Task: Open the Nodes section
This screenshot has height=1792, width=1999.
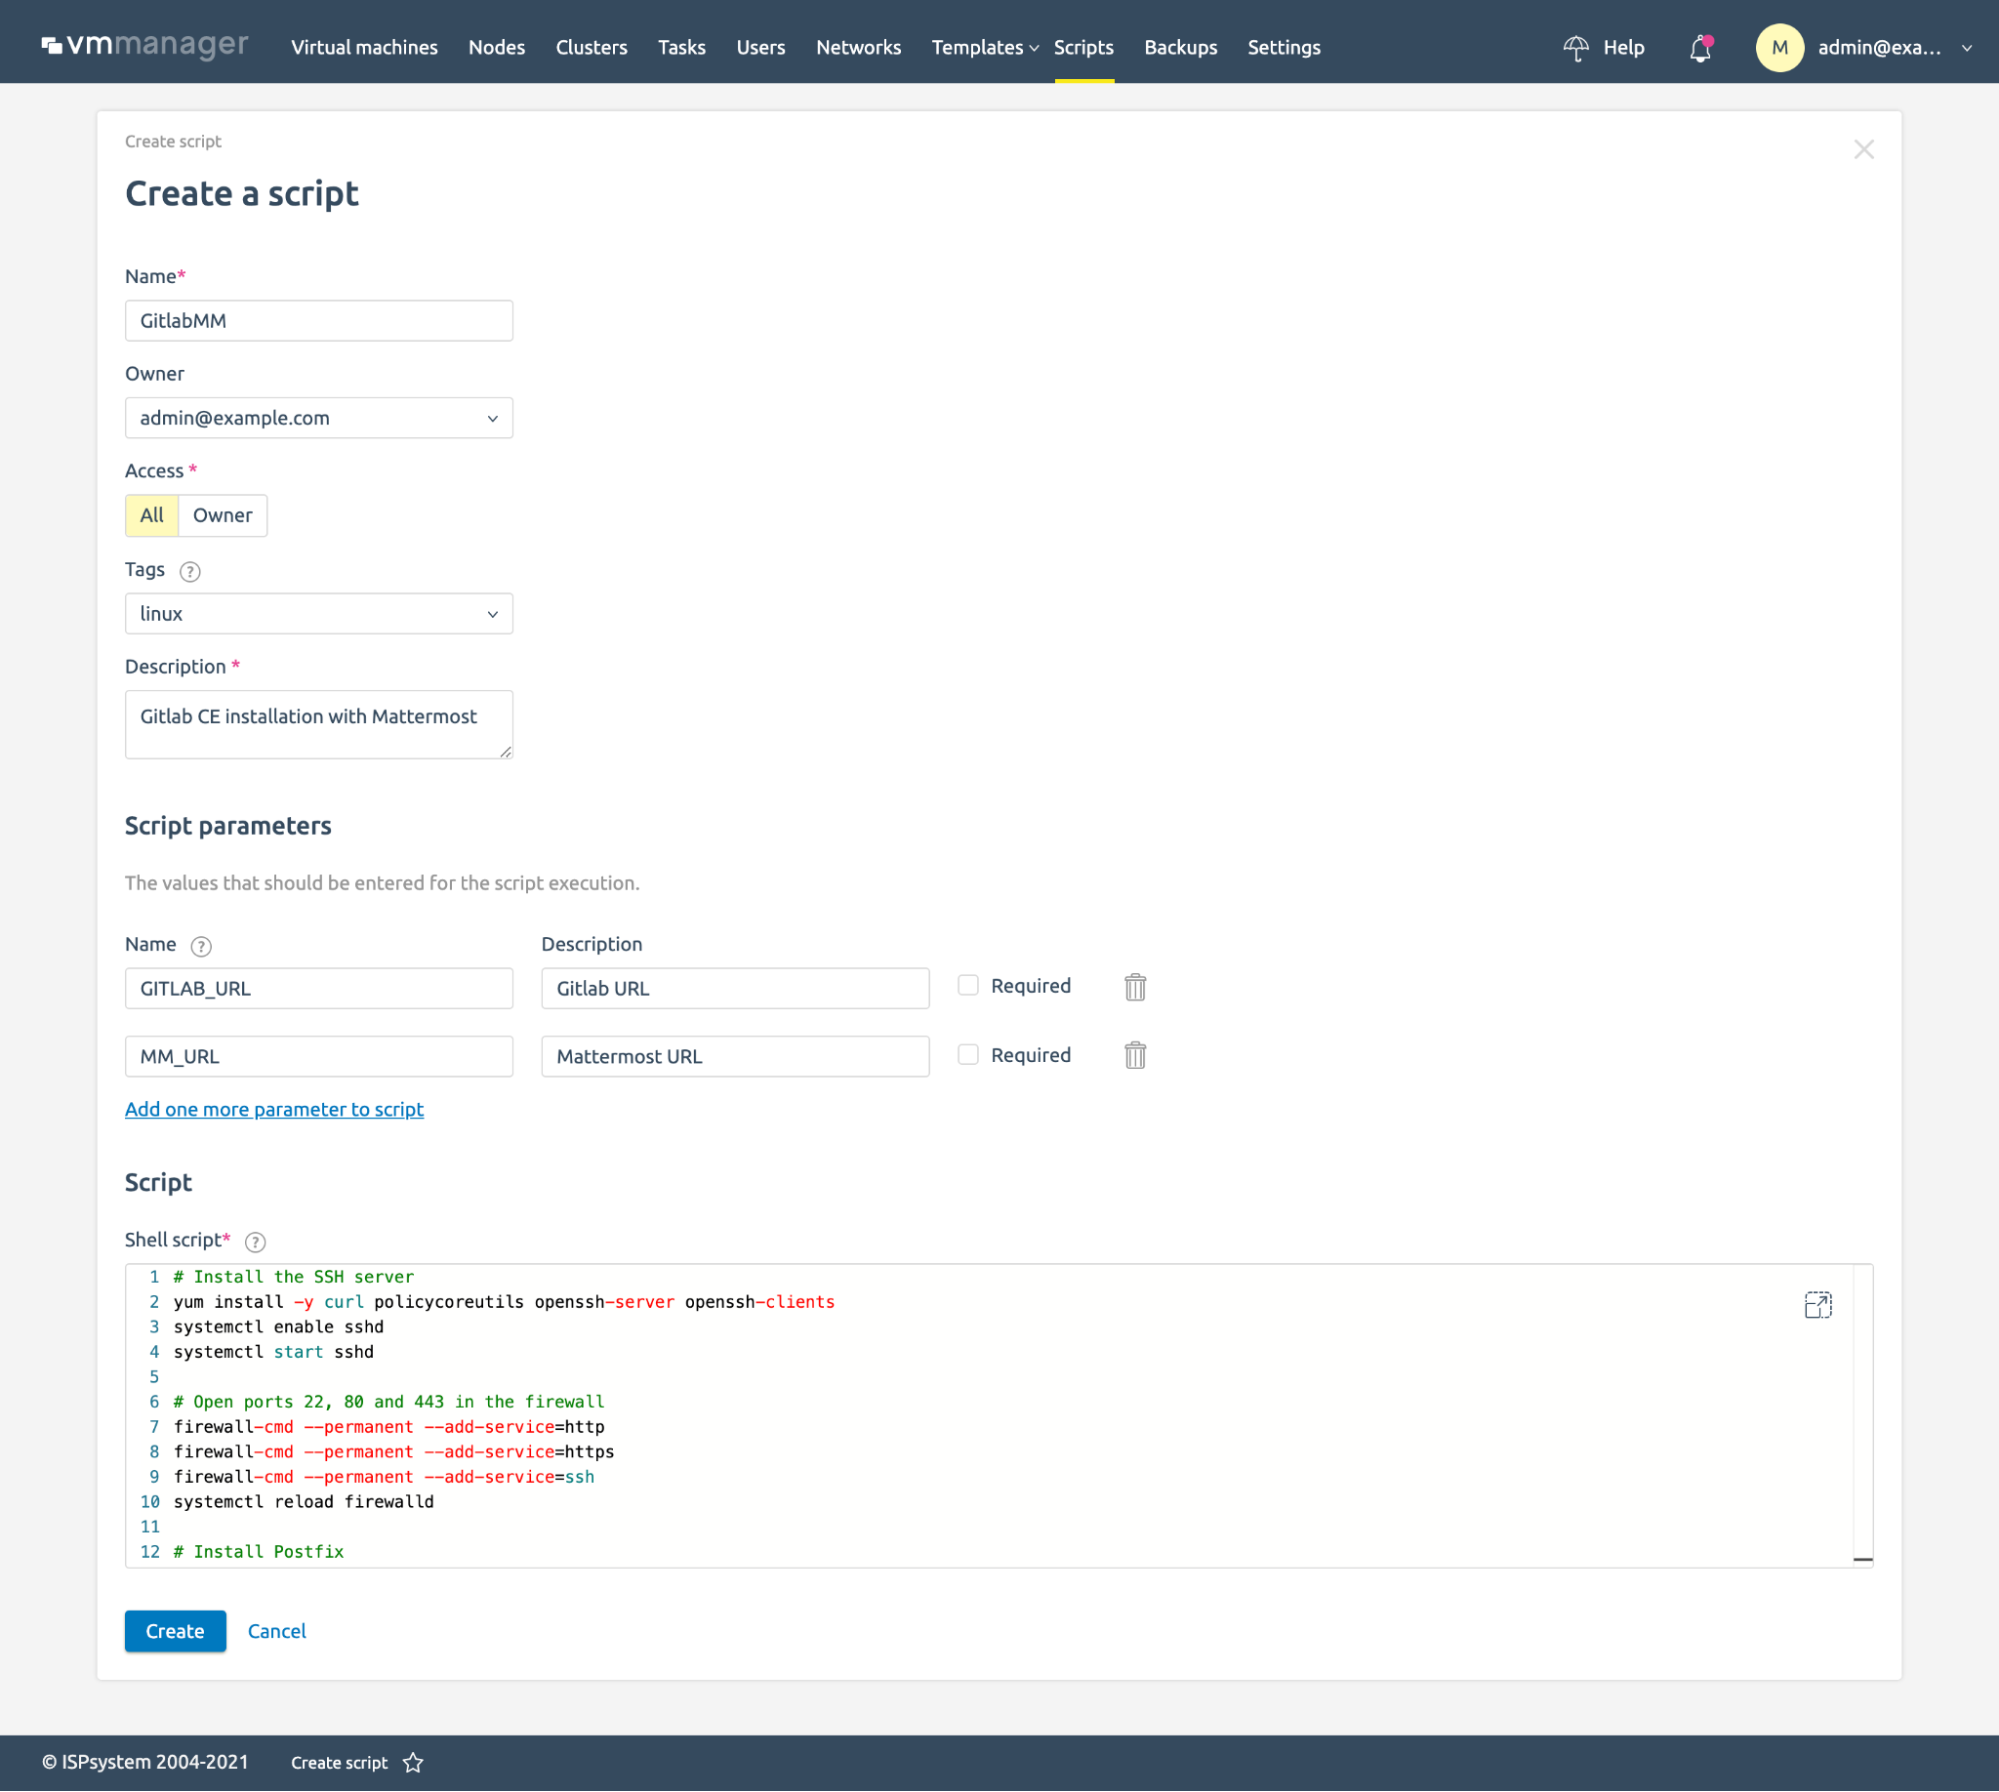Action: [496, 47]
